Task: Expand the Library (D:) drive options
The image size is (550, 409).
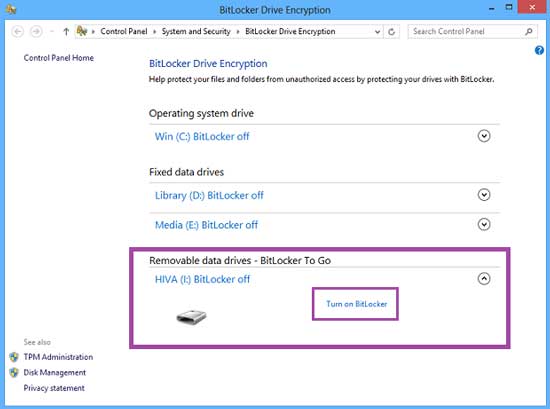Action: coord(484,195)
